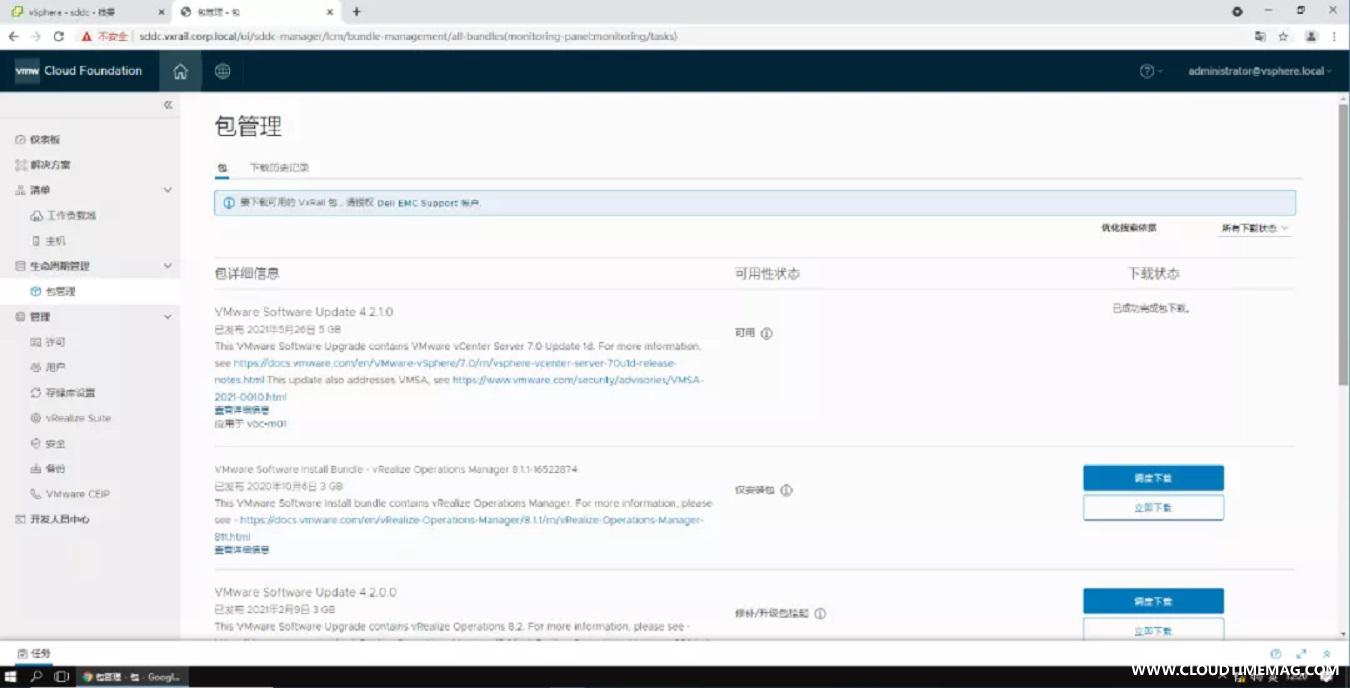Open 许可 in the sidebar
This screenshot has width=1350, height=688.
[x=55, y=342]
